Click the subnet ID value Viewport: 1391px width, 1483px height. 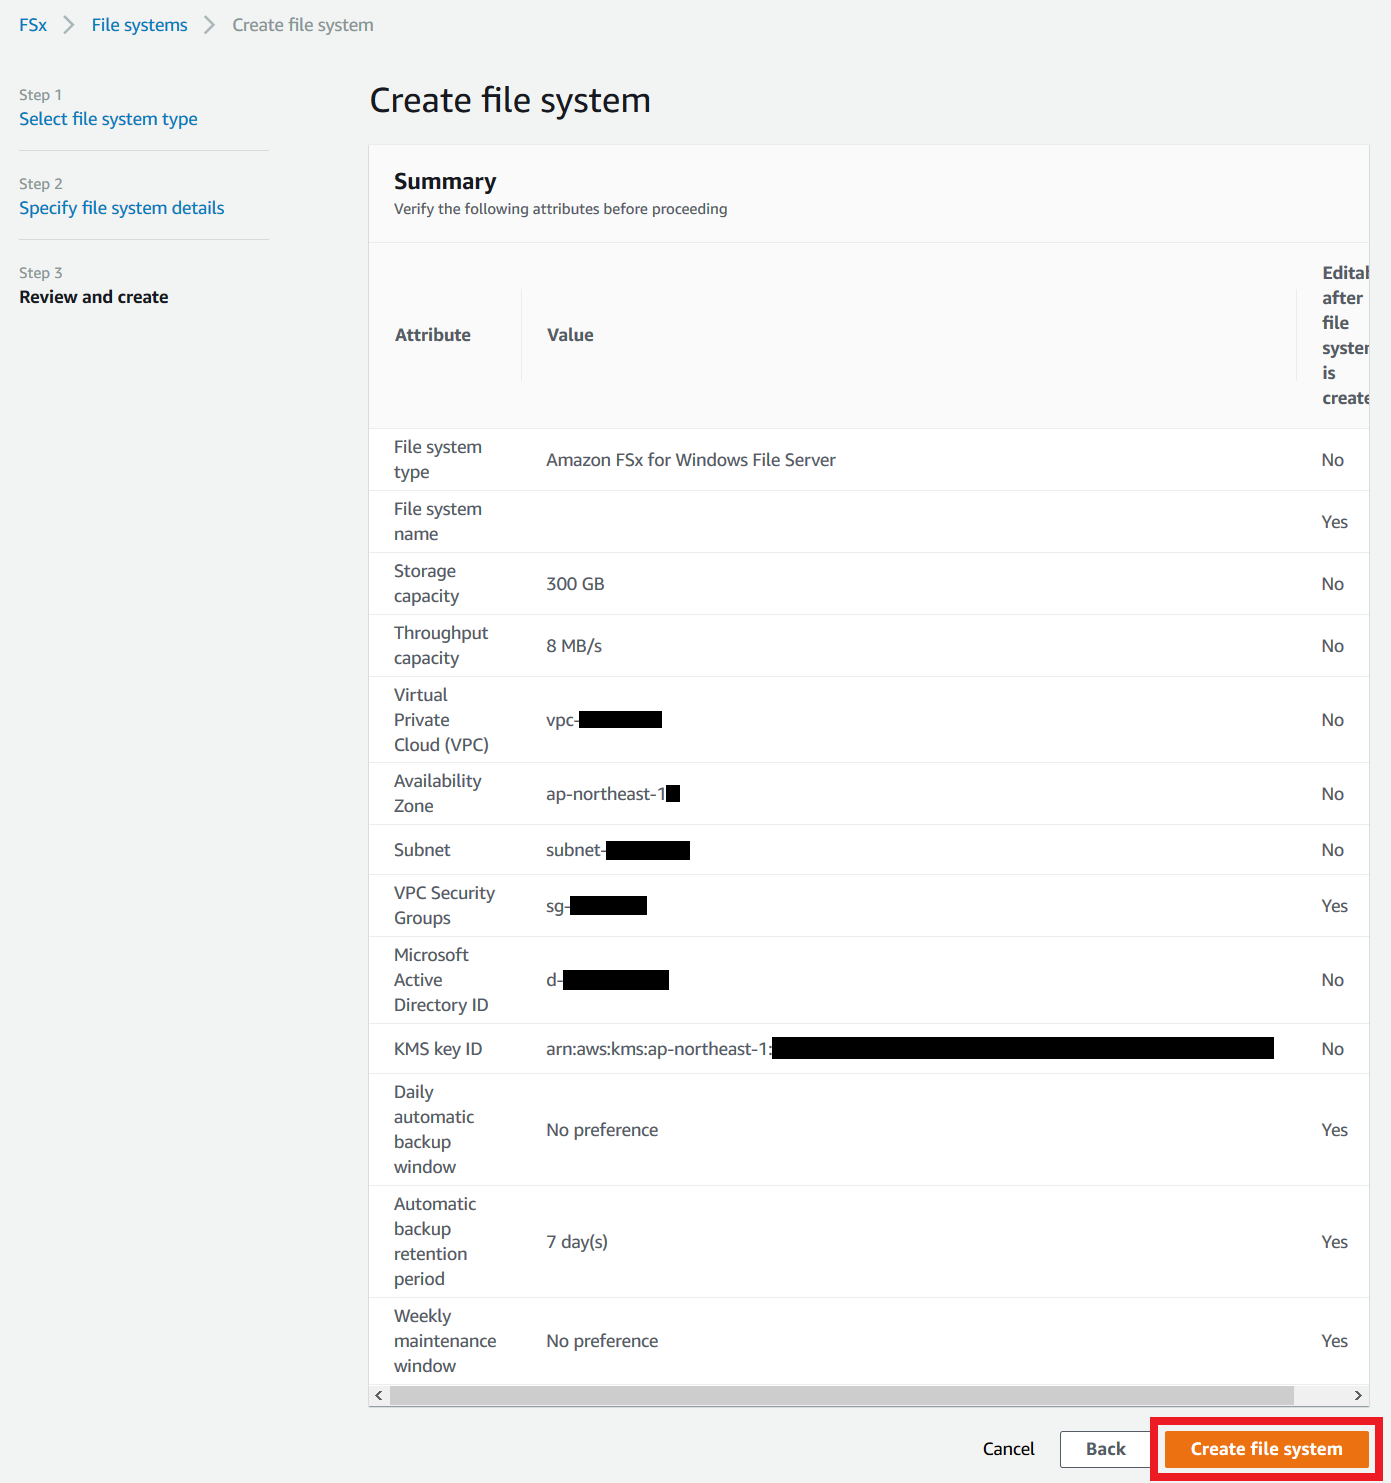point(618,850)
